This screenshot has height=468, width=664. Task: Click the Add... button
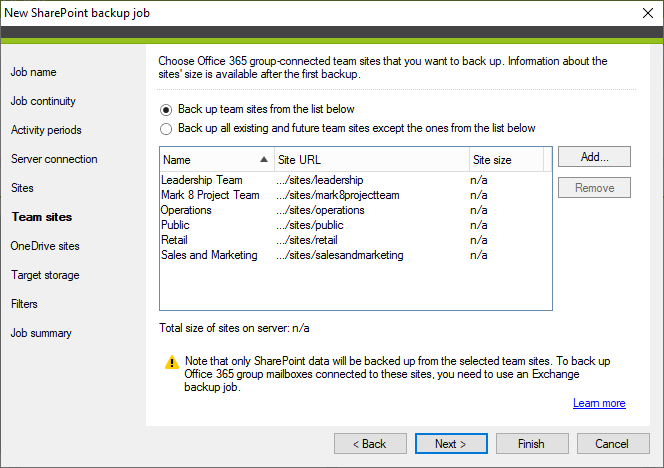pyautogui.click(x=594, y=157)
